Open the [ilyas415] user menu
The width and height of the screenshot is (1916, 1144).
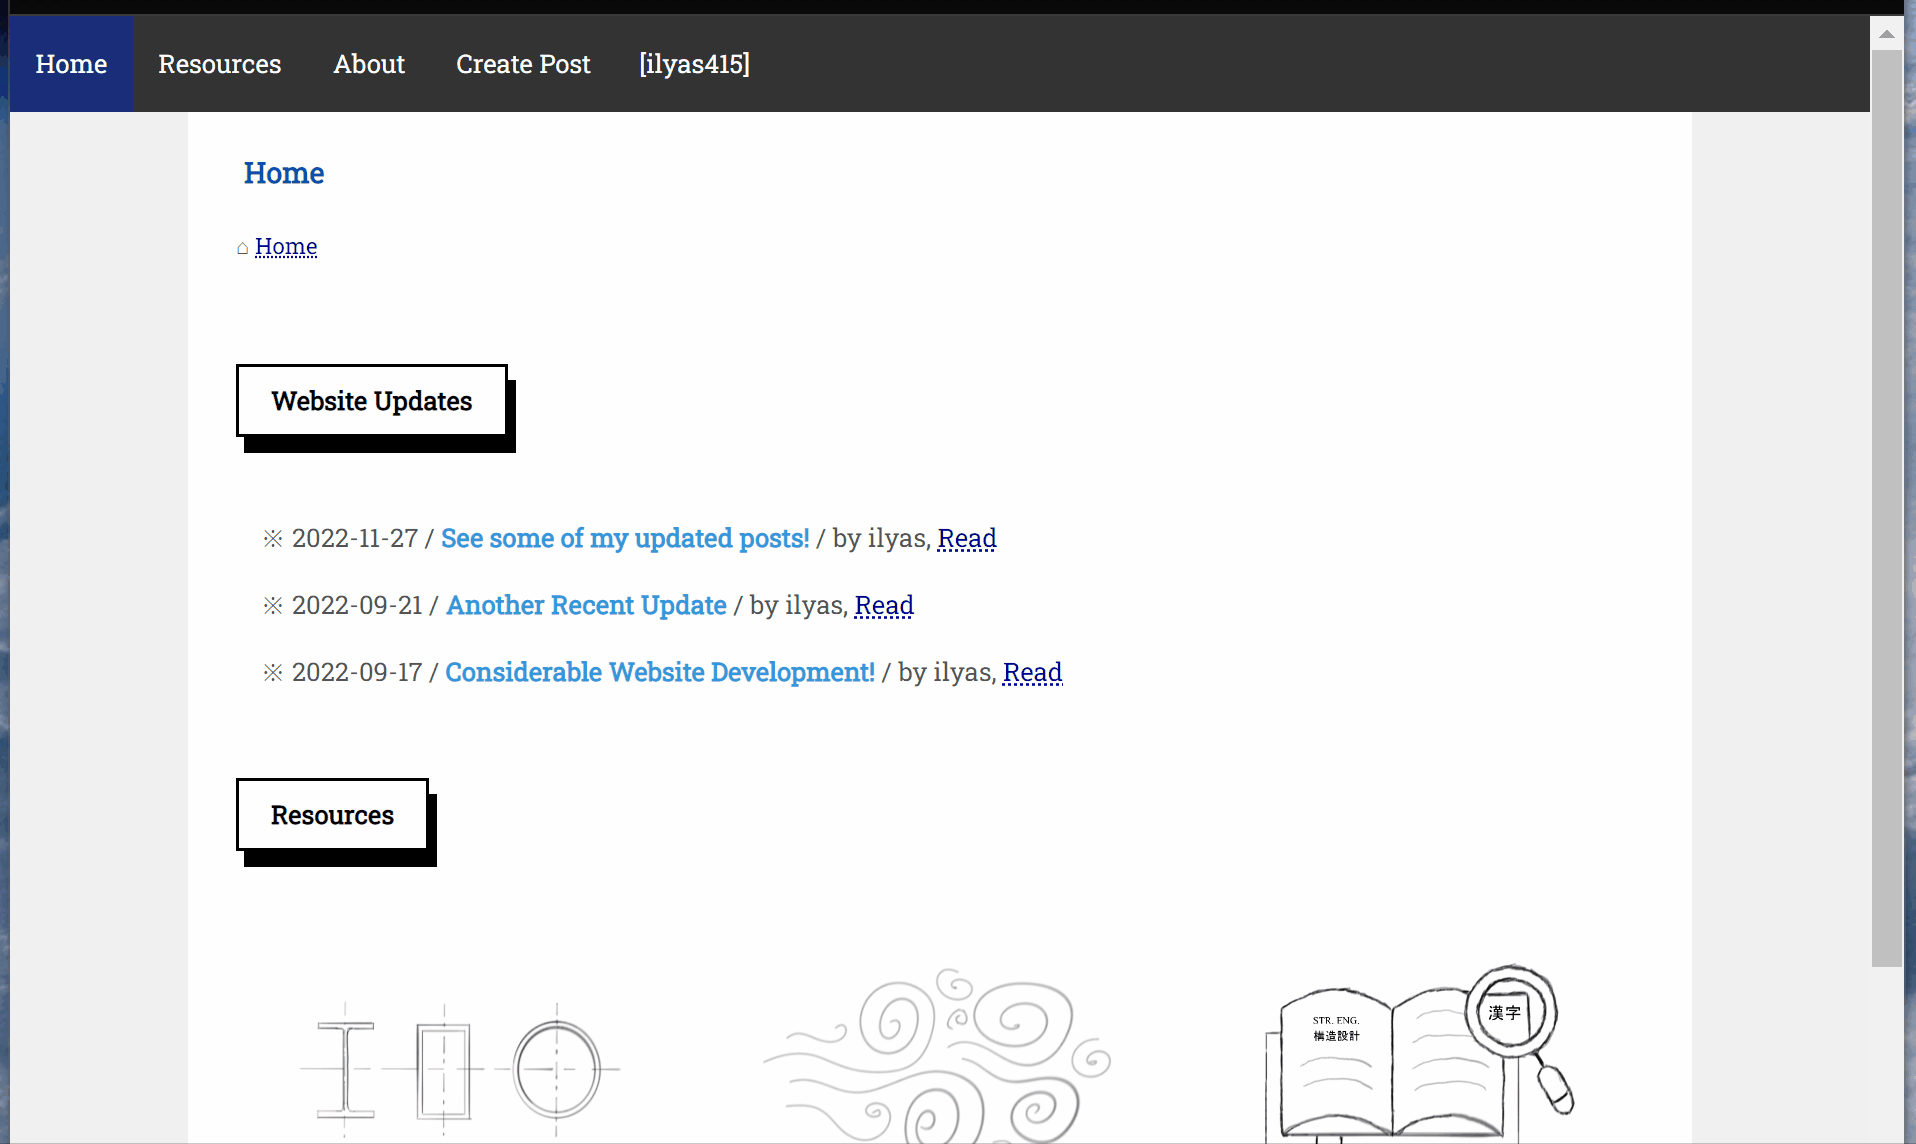695,64
